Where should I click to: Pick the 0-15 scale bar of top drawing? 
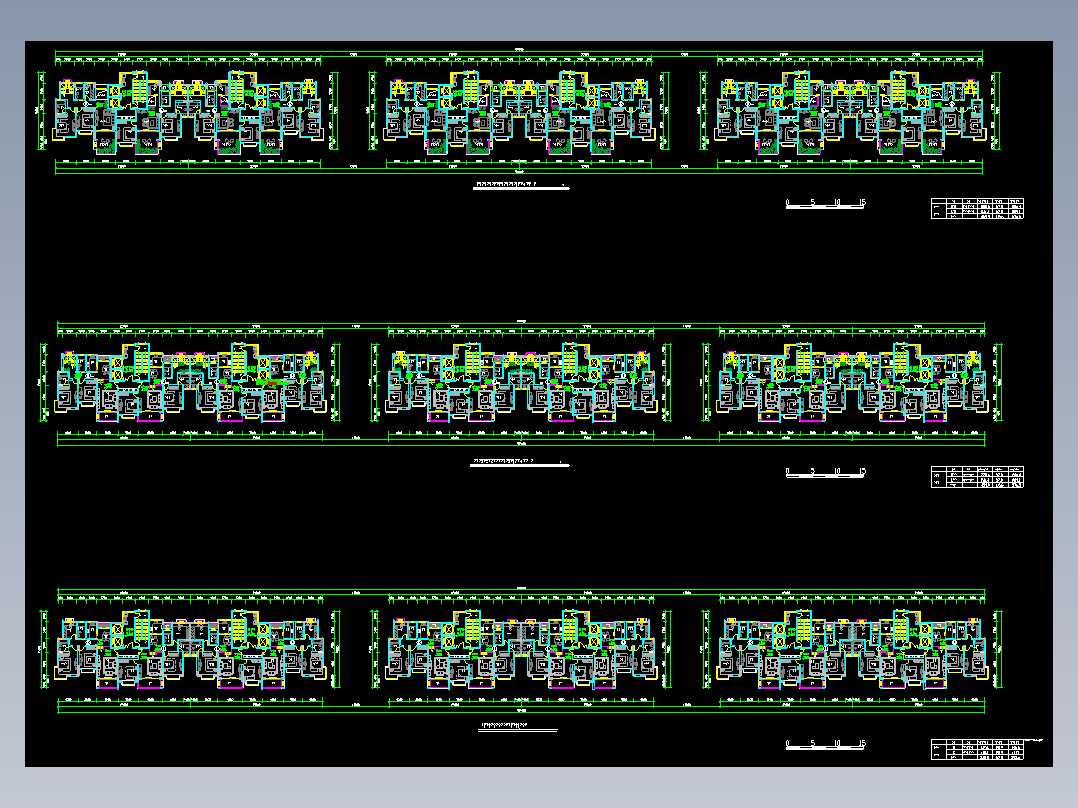coord(826,204)
